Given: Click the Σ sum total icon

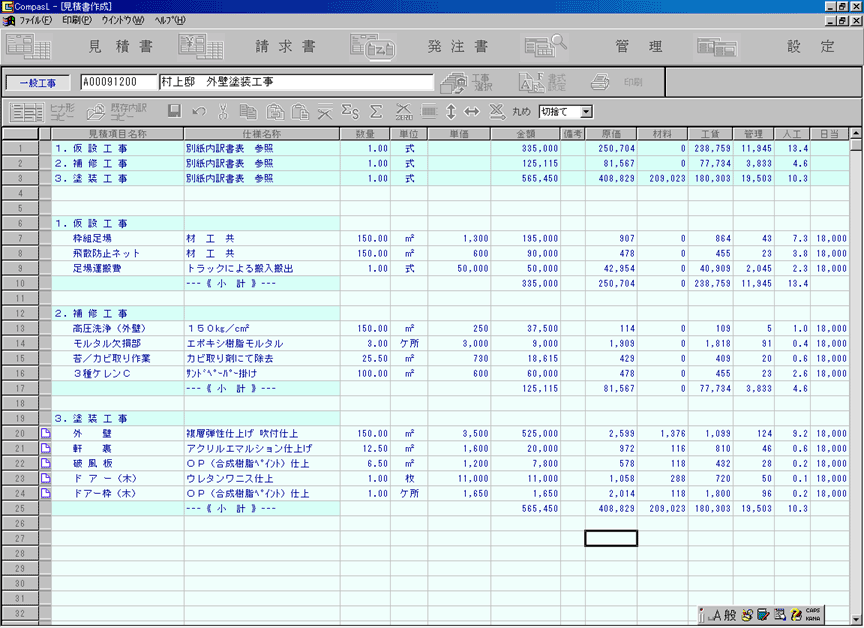Looking at the screenshot, I should click(376, 112).
